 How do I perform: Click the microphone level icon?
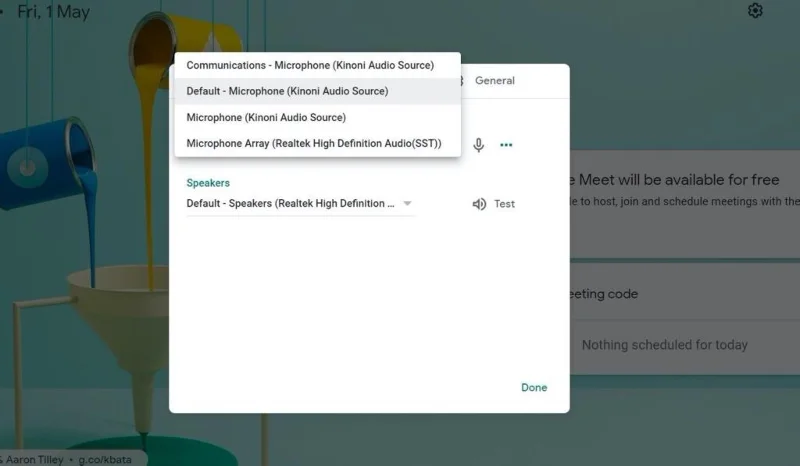point(479,145)
